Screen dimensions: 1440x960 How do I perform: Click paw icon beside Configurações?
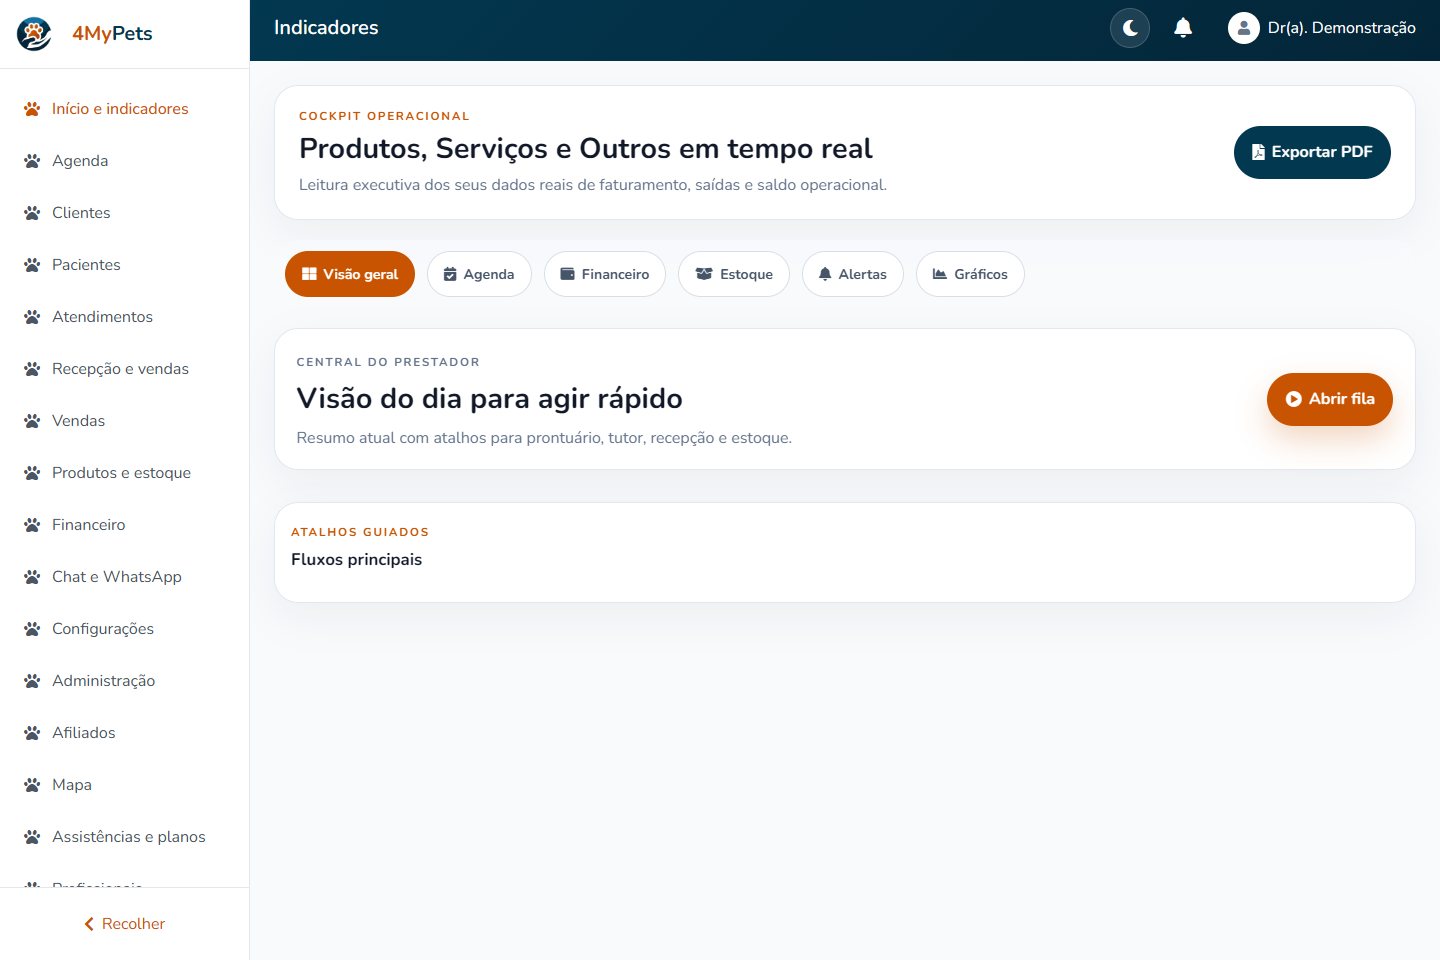tap(32, 629)
